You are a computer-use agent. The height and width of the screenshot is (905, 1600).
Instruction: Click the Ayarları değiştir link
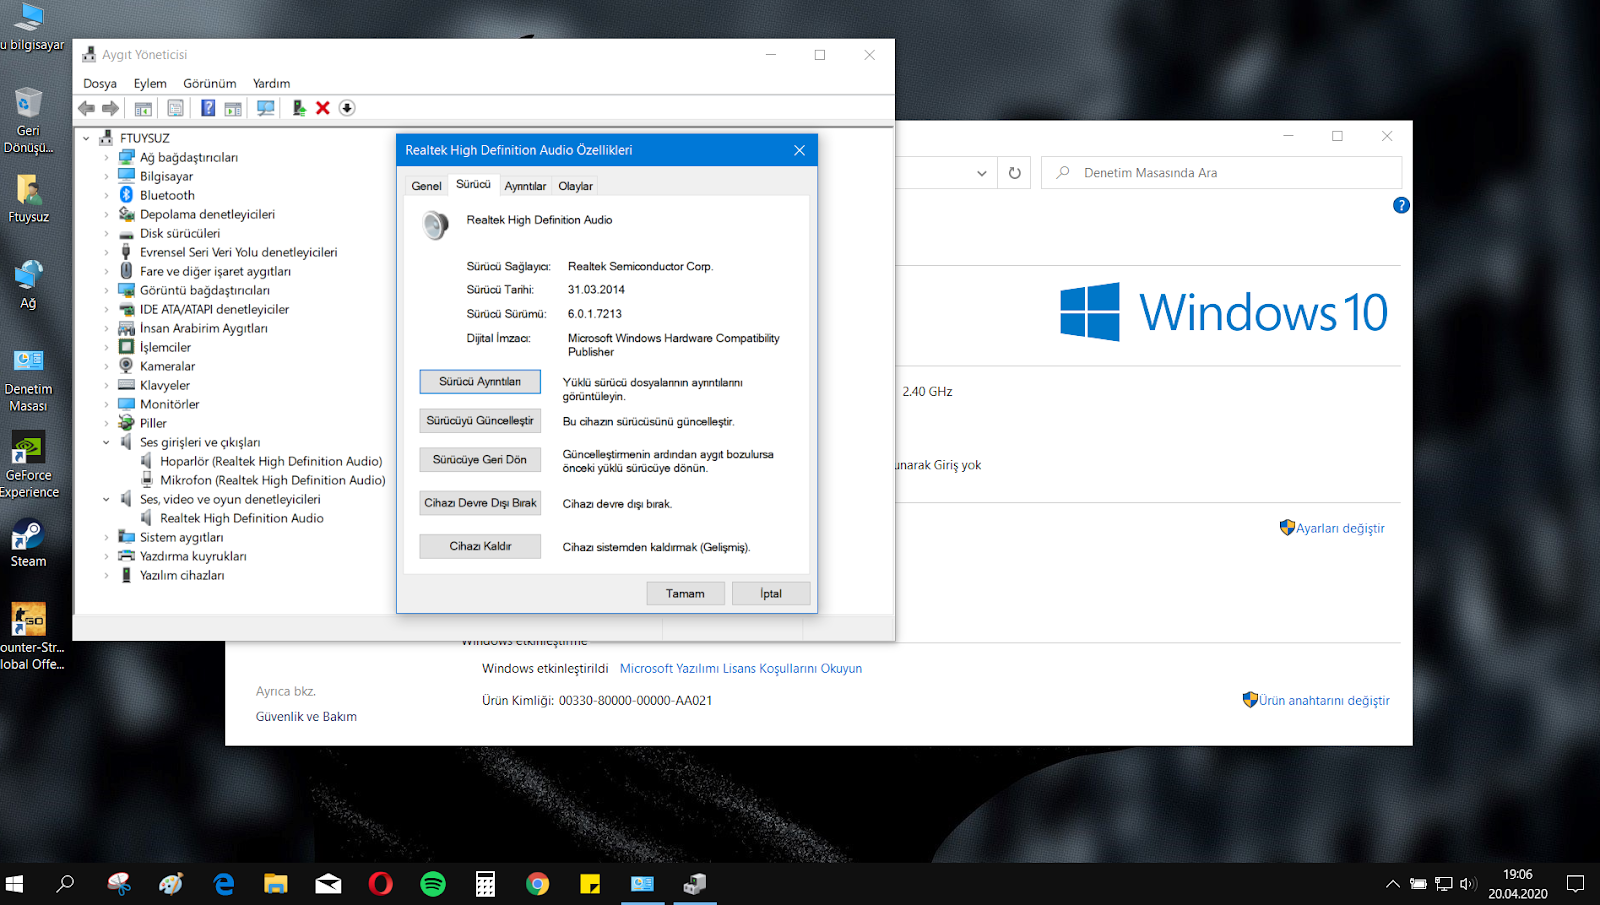1340,528
